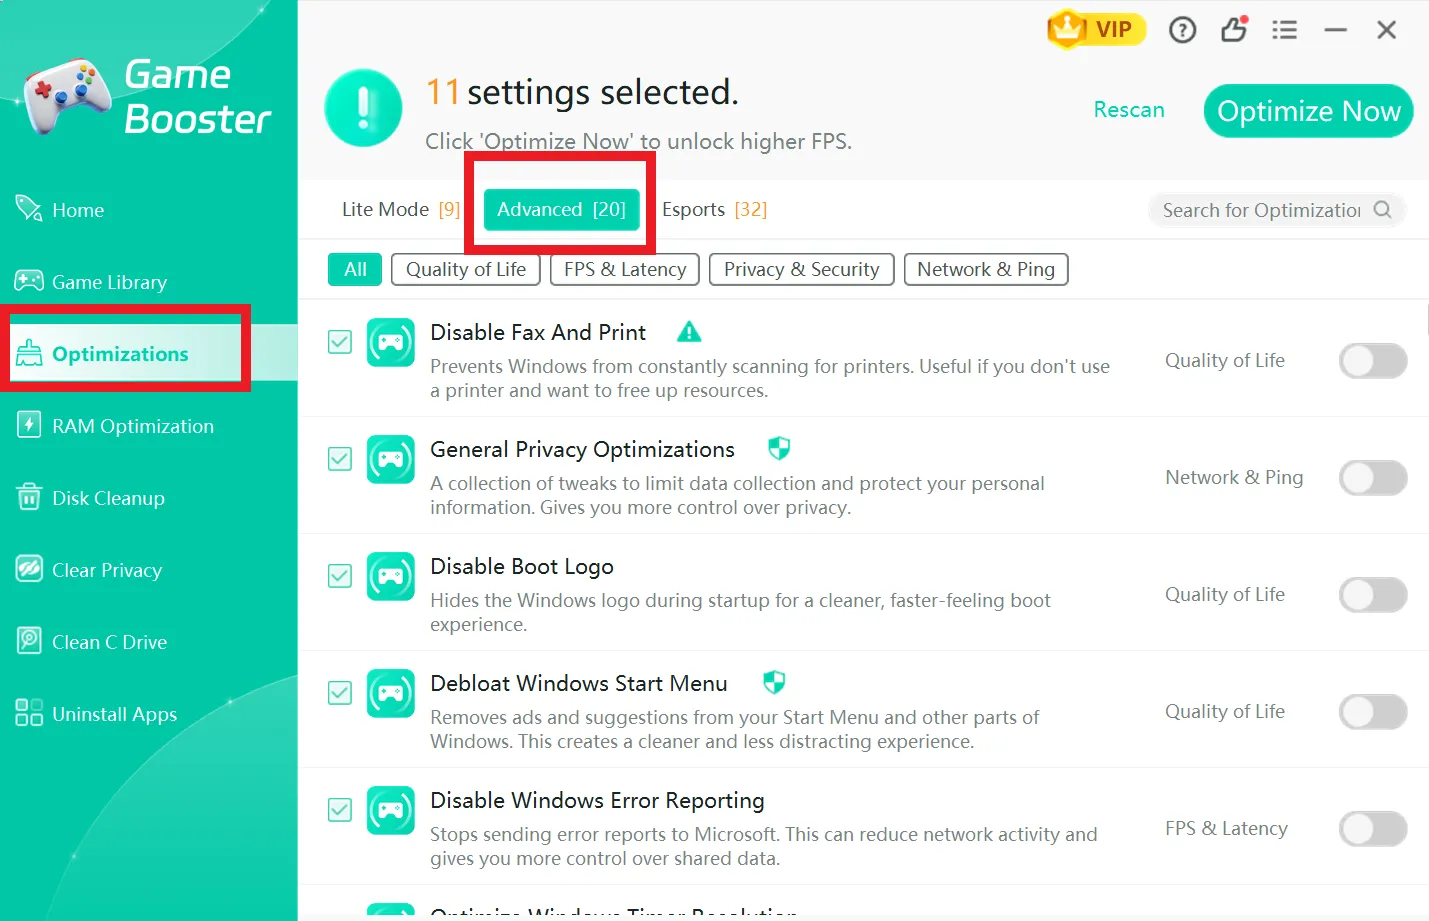Select the All filter

(355, 269)
